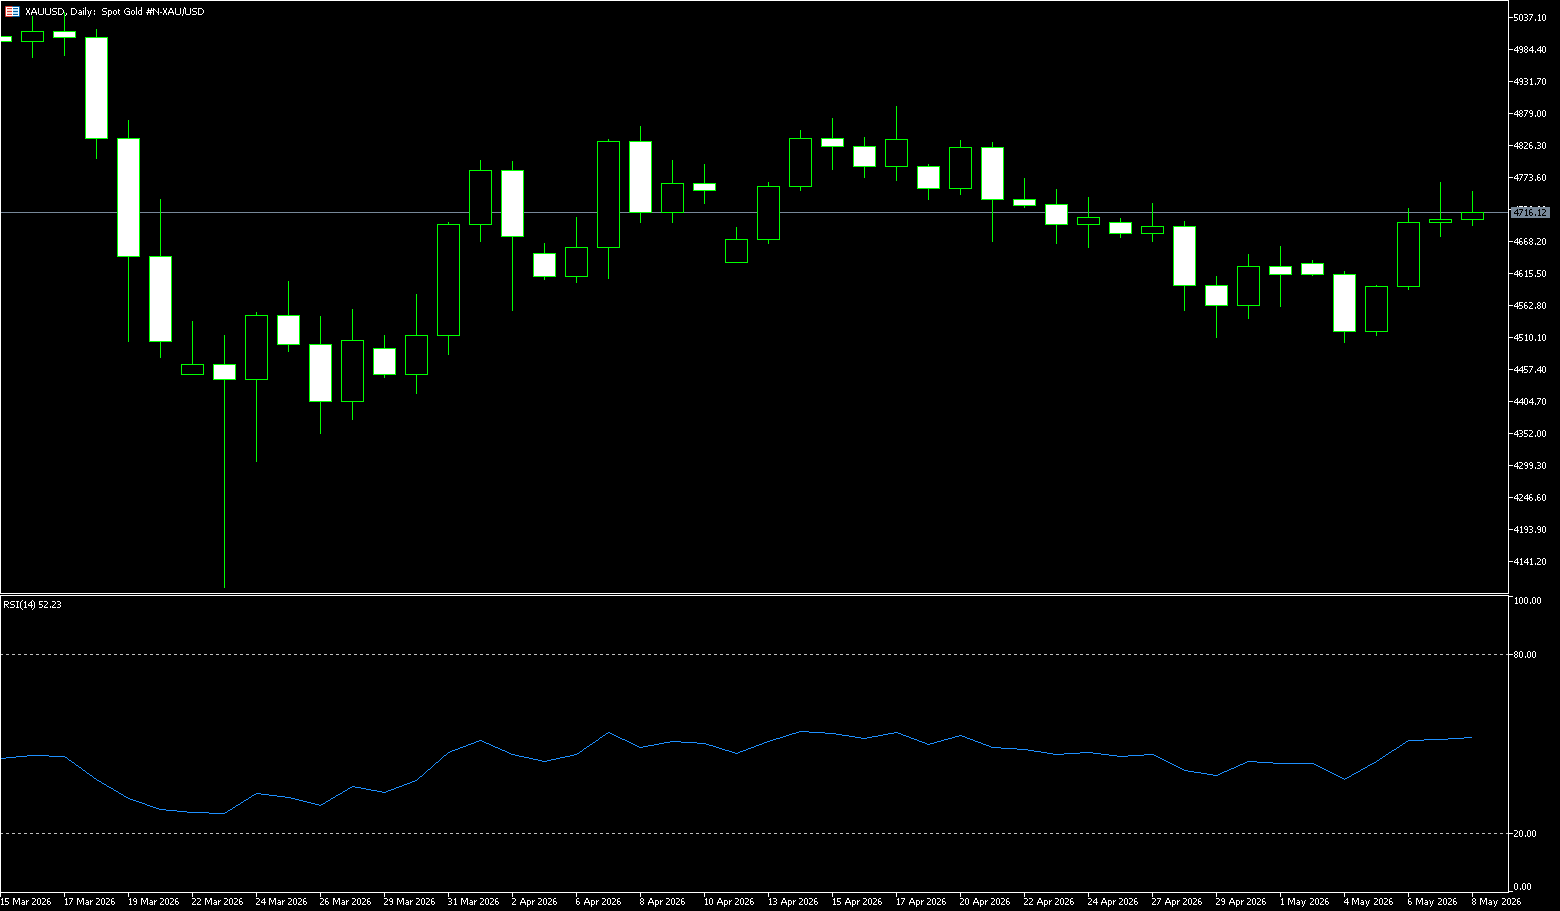Image resolution: width=1560 pixels, height=911 pixels.
Task: Click the divider between price chart and RSI
Action: (754, 594)
